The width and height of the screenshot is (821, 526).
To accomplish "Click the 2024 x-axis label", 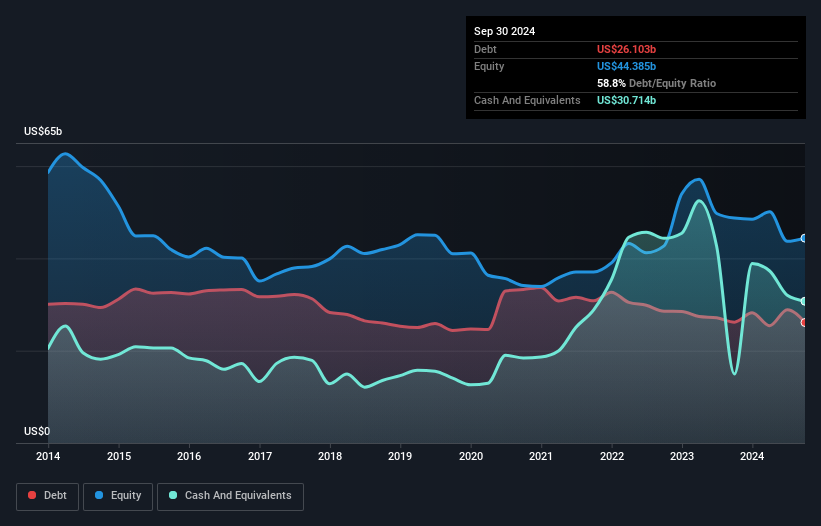I will (x=752, y=456).
